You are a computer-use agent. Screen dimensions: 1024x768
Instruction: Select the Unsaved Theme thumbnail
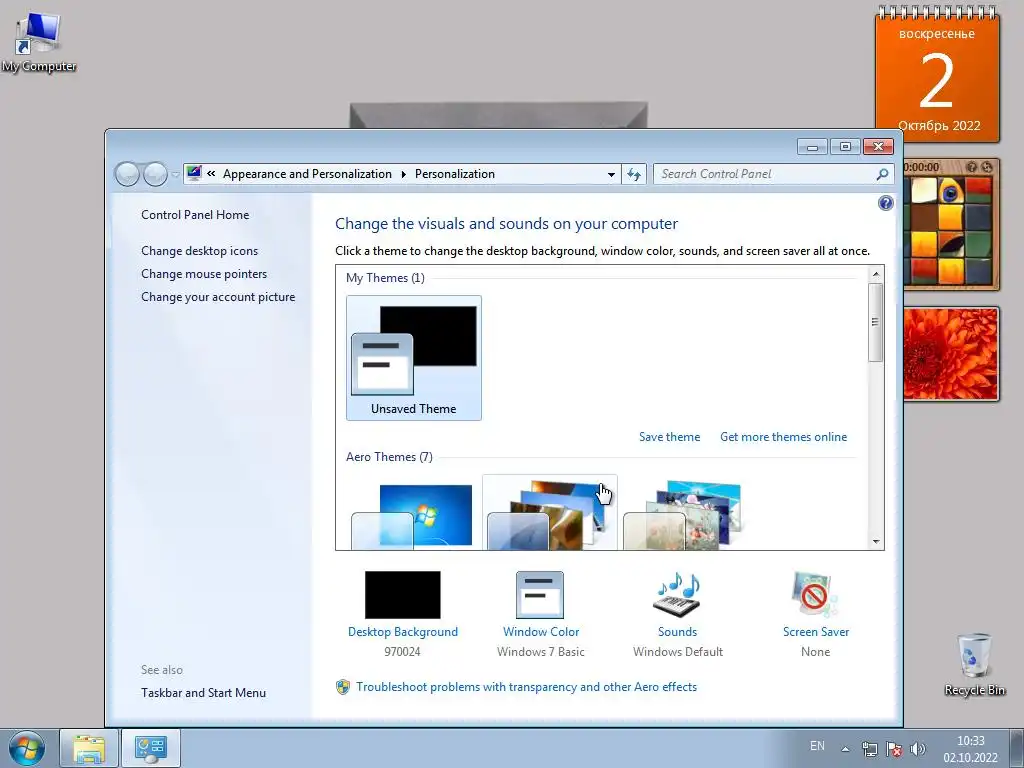click(414, 358)
